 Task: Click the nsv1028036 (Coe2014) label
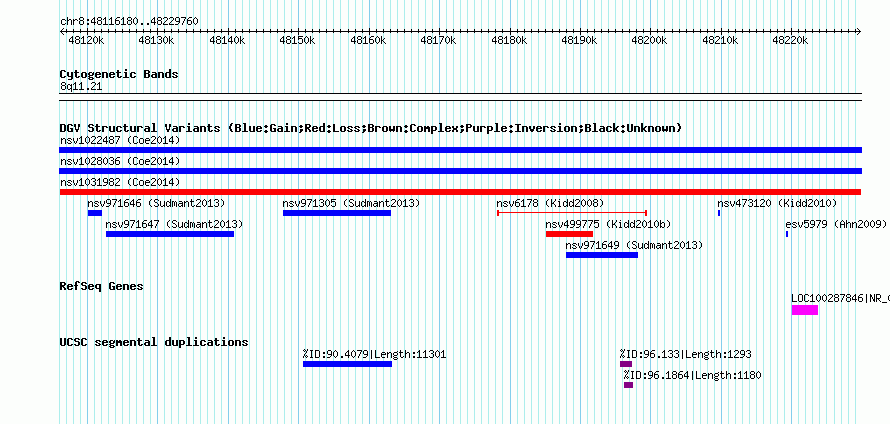point(120,161)
